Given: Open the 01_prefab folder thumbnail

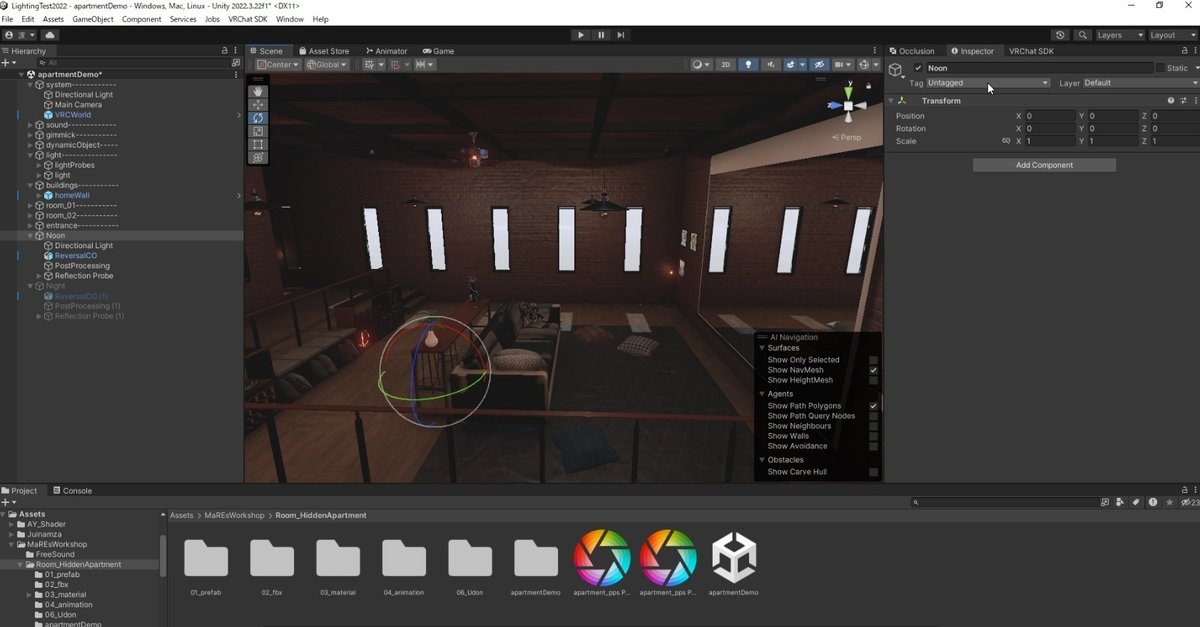Looking at the screenshot, I should [x=206, y=558].
